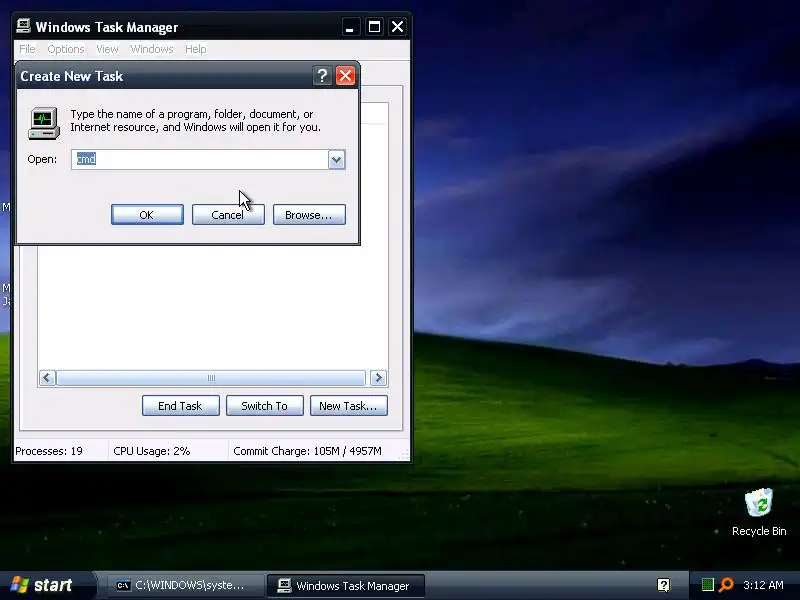
Task: Open the Options menu in Task Manager
Action: [66, 49]
